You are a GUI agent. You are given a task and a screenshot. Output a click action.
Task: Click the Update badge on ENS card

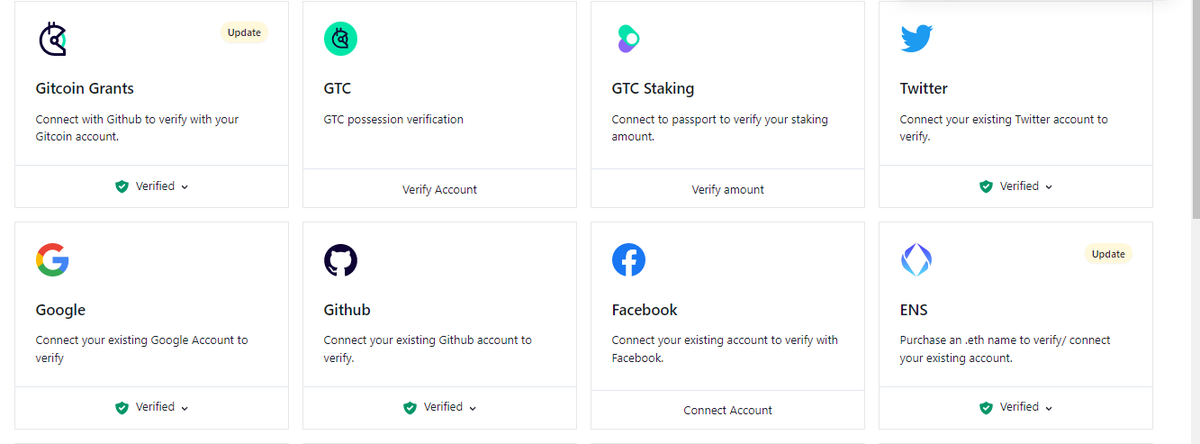pyautogui.click(x=1108, y=254)
